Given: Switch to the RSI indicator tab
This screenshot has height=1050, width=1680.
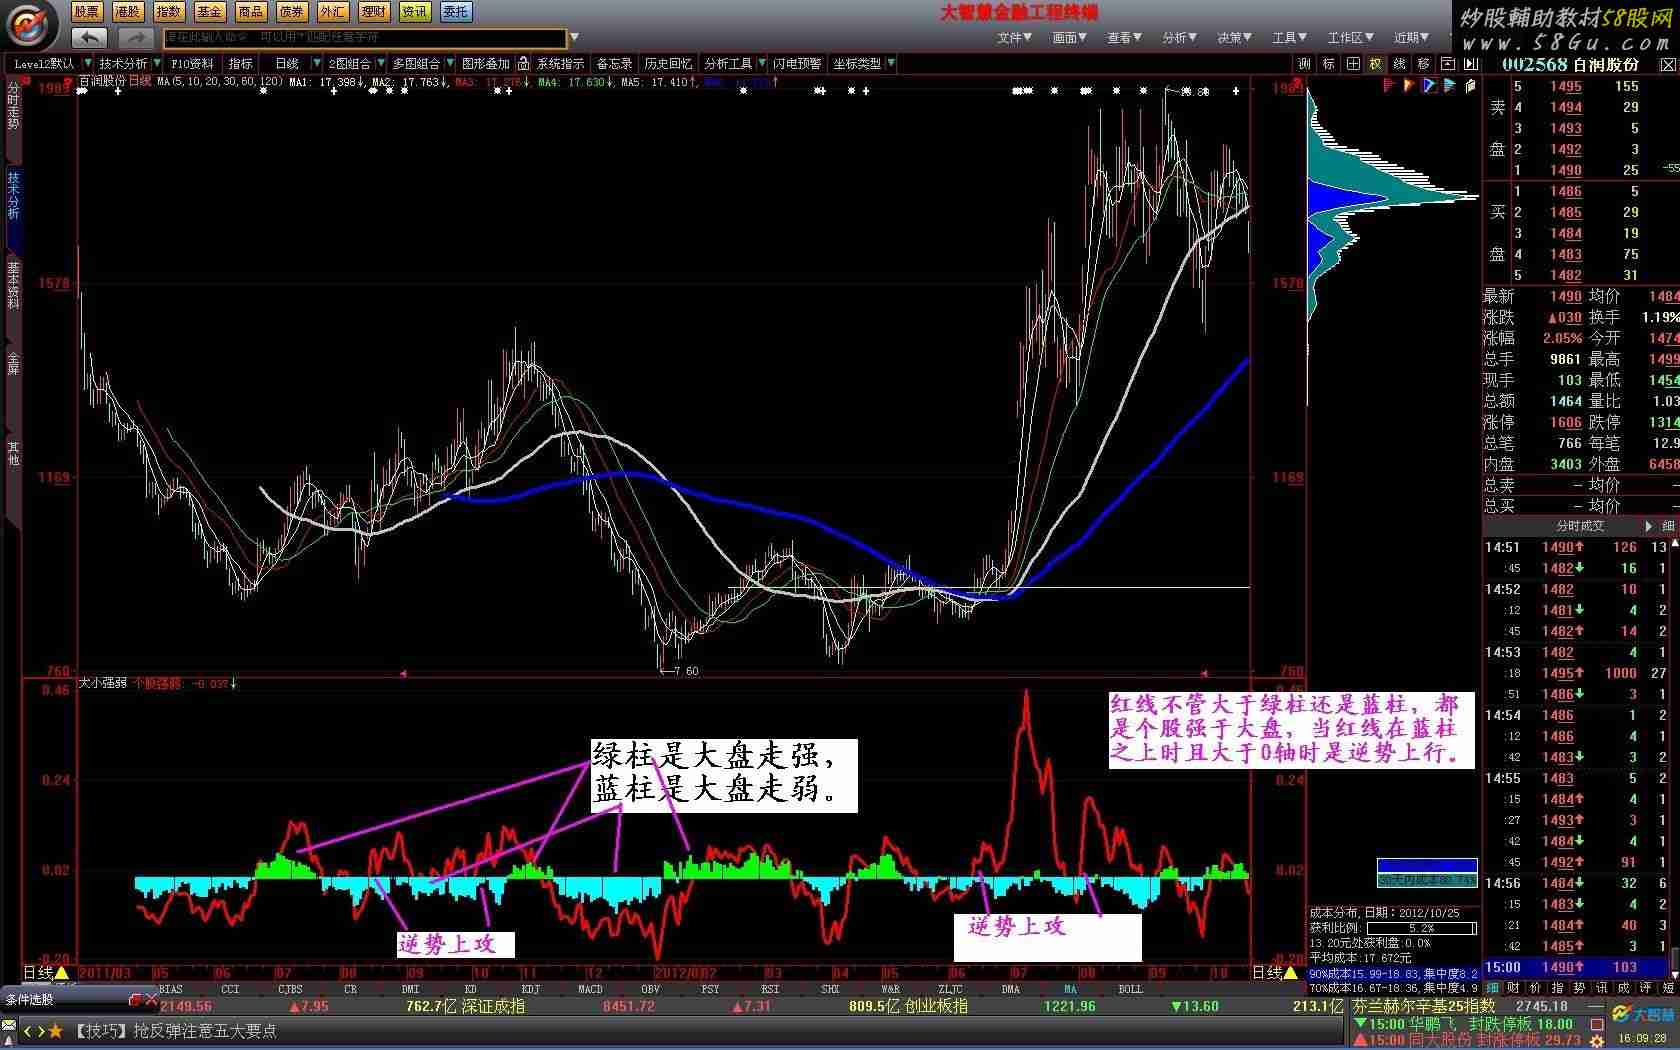Looking at the screenshot, I should coord(770,989).
